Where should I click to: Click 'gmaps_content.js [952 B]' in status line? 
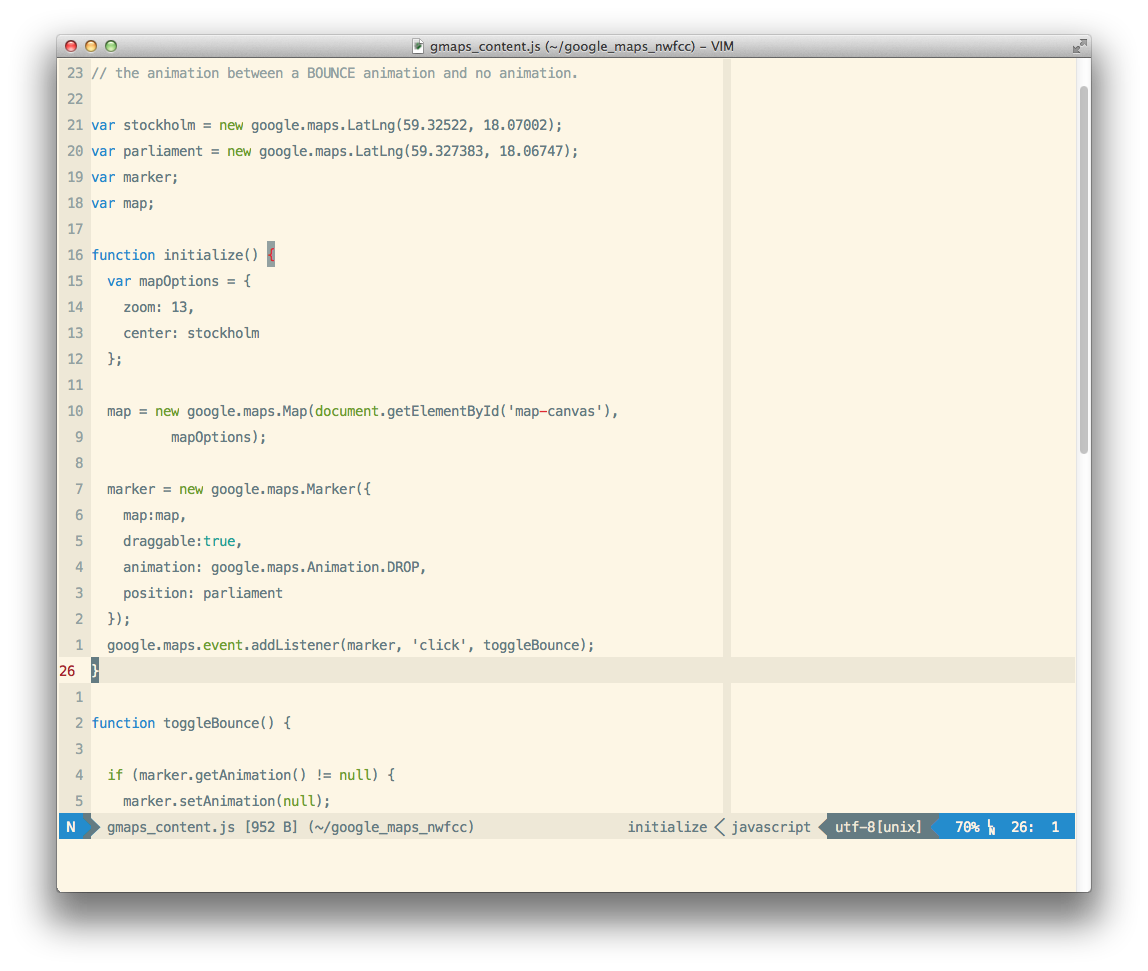point(202,827)
